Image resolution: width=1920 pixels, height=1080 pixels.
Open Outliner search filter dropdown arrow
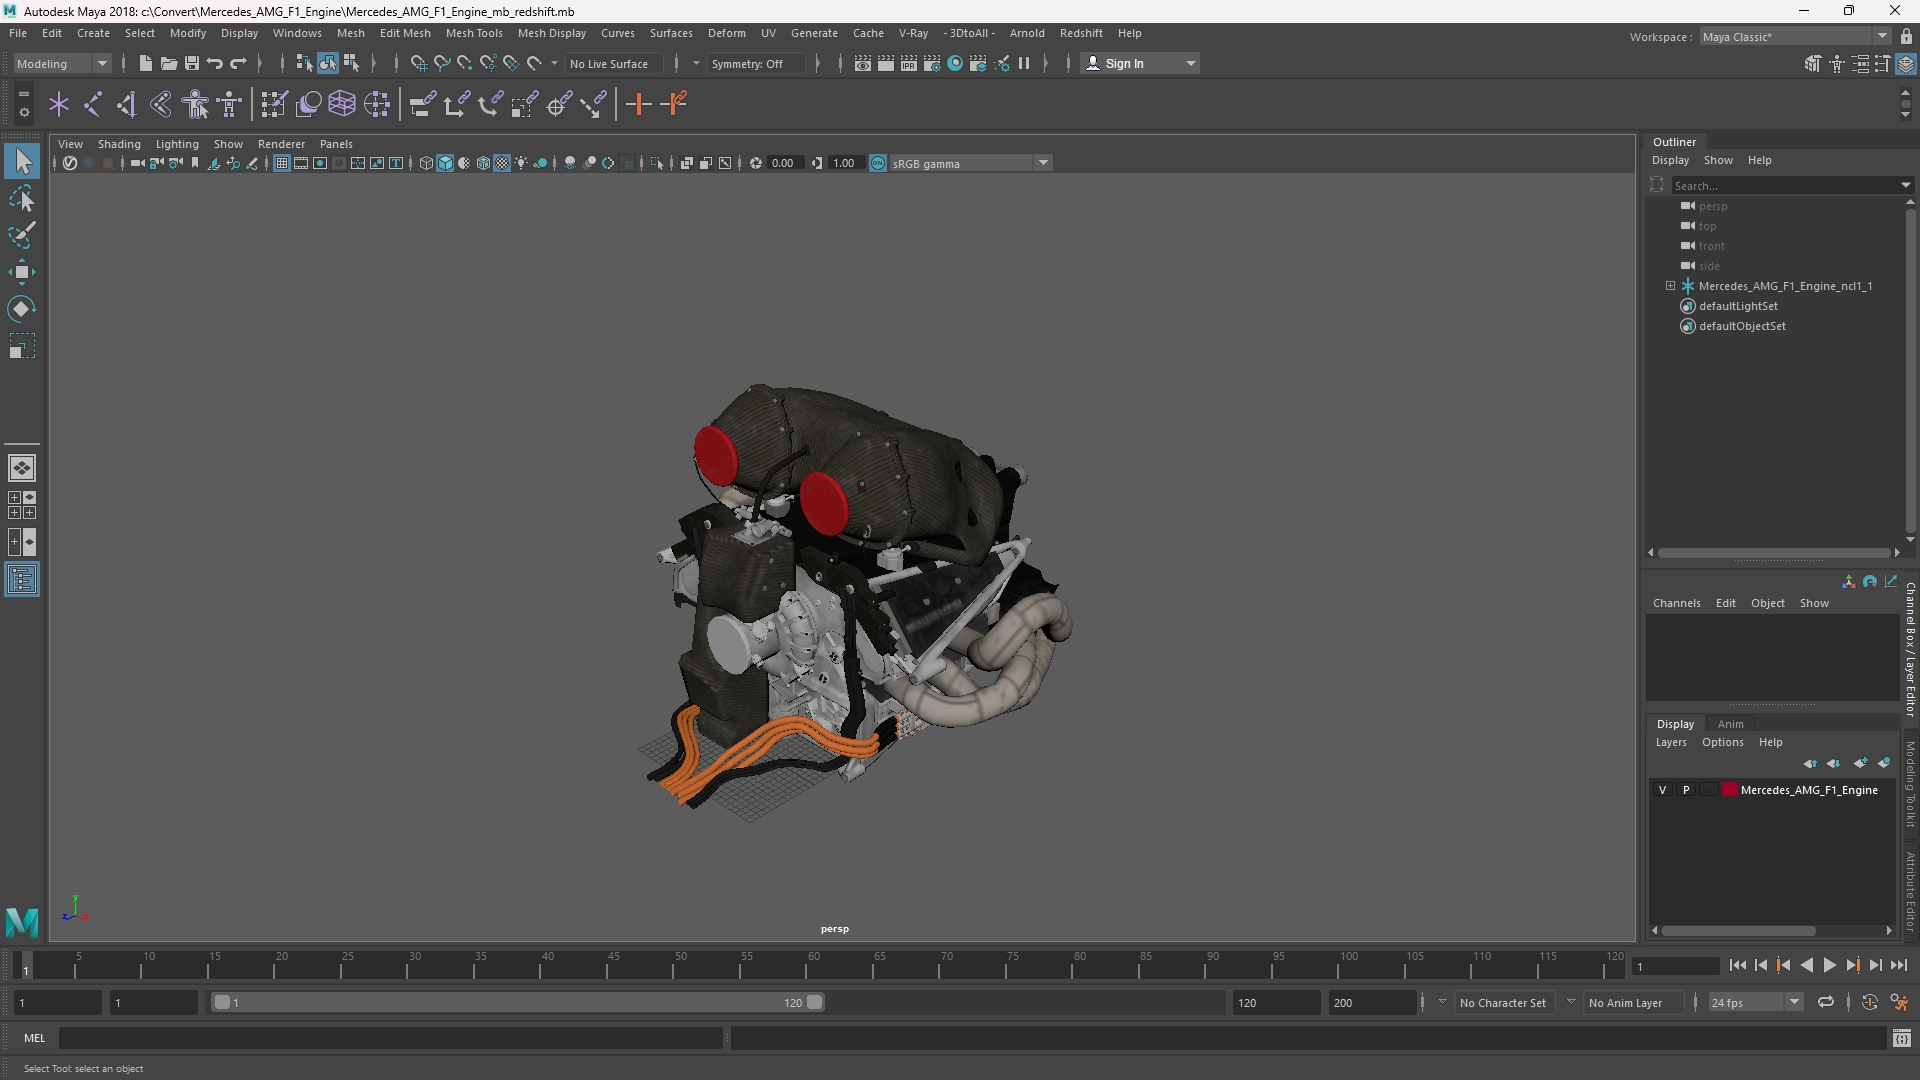click(1906, 185)
